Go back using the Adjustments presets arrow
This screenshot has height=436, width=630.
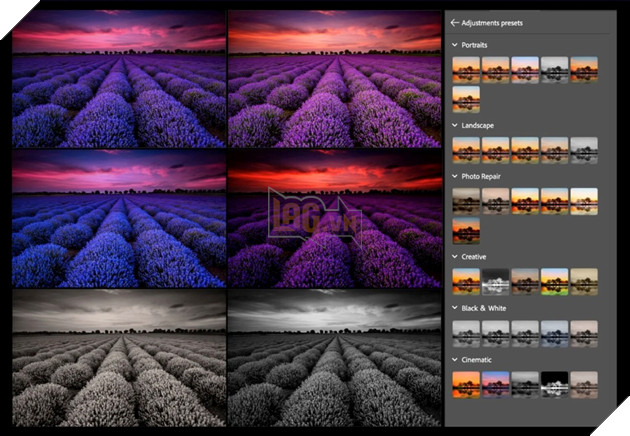point(454,23)
